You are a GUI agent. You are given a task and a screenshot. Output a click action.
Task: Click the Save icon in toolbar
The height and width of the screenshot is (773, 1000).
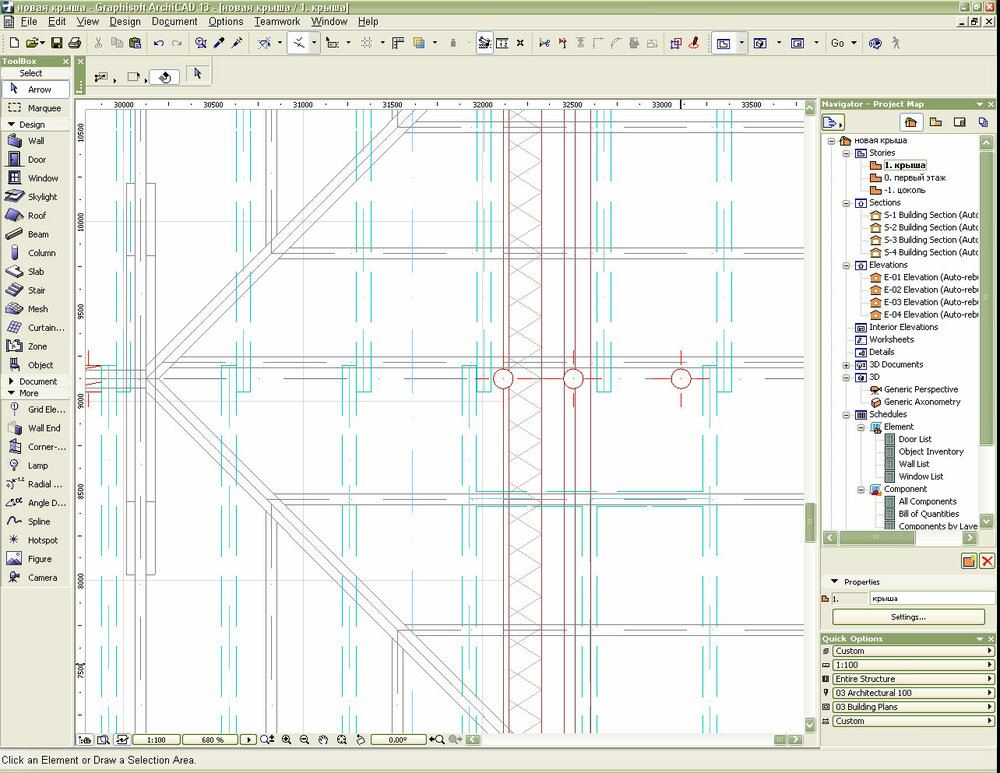(x=57, y=43)
